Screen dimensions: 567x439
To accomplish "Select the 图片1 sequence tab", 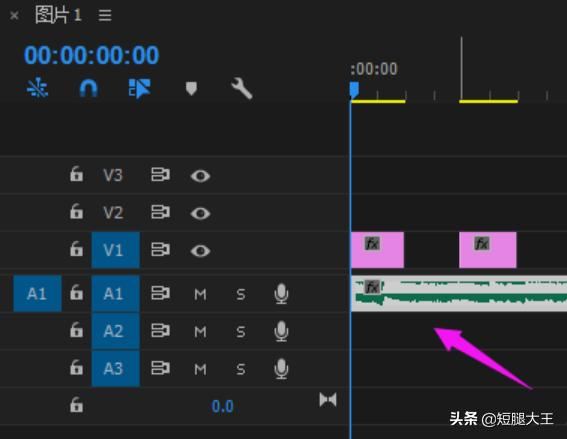I will tap(58, 15).
